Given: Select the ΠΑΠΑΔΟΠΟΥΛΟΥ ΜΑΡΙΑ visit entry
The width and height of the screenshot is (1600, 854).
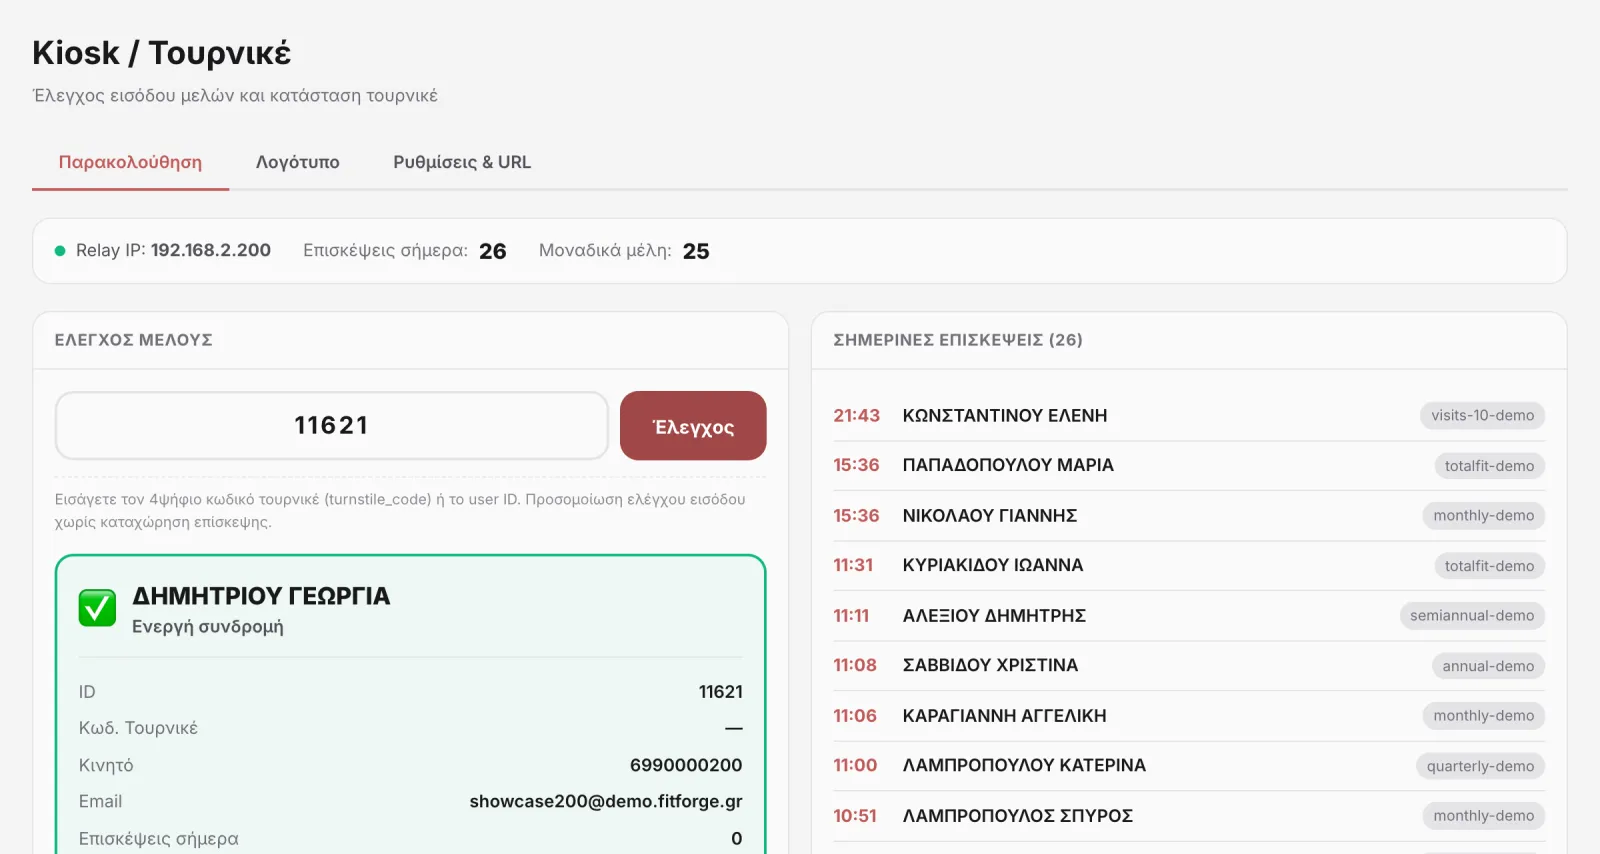Looking at the screenshot, I should point(1189,466).
